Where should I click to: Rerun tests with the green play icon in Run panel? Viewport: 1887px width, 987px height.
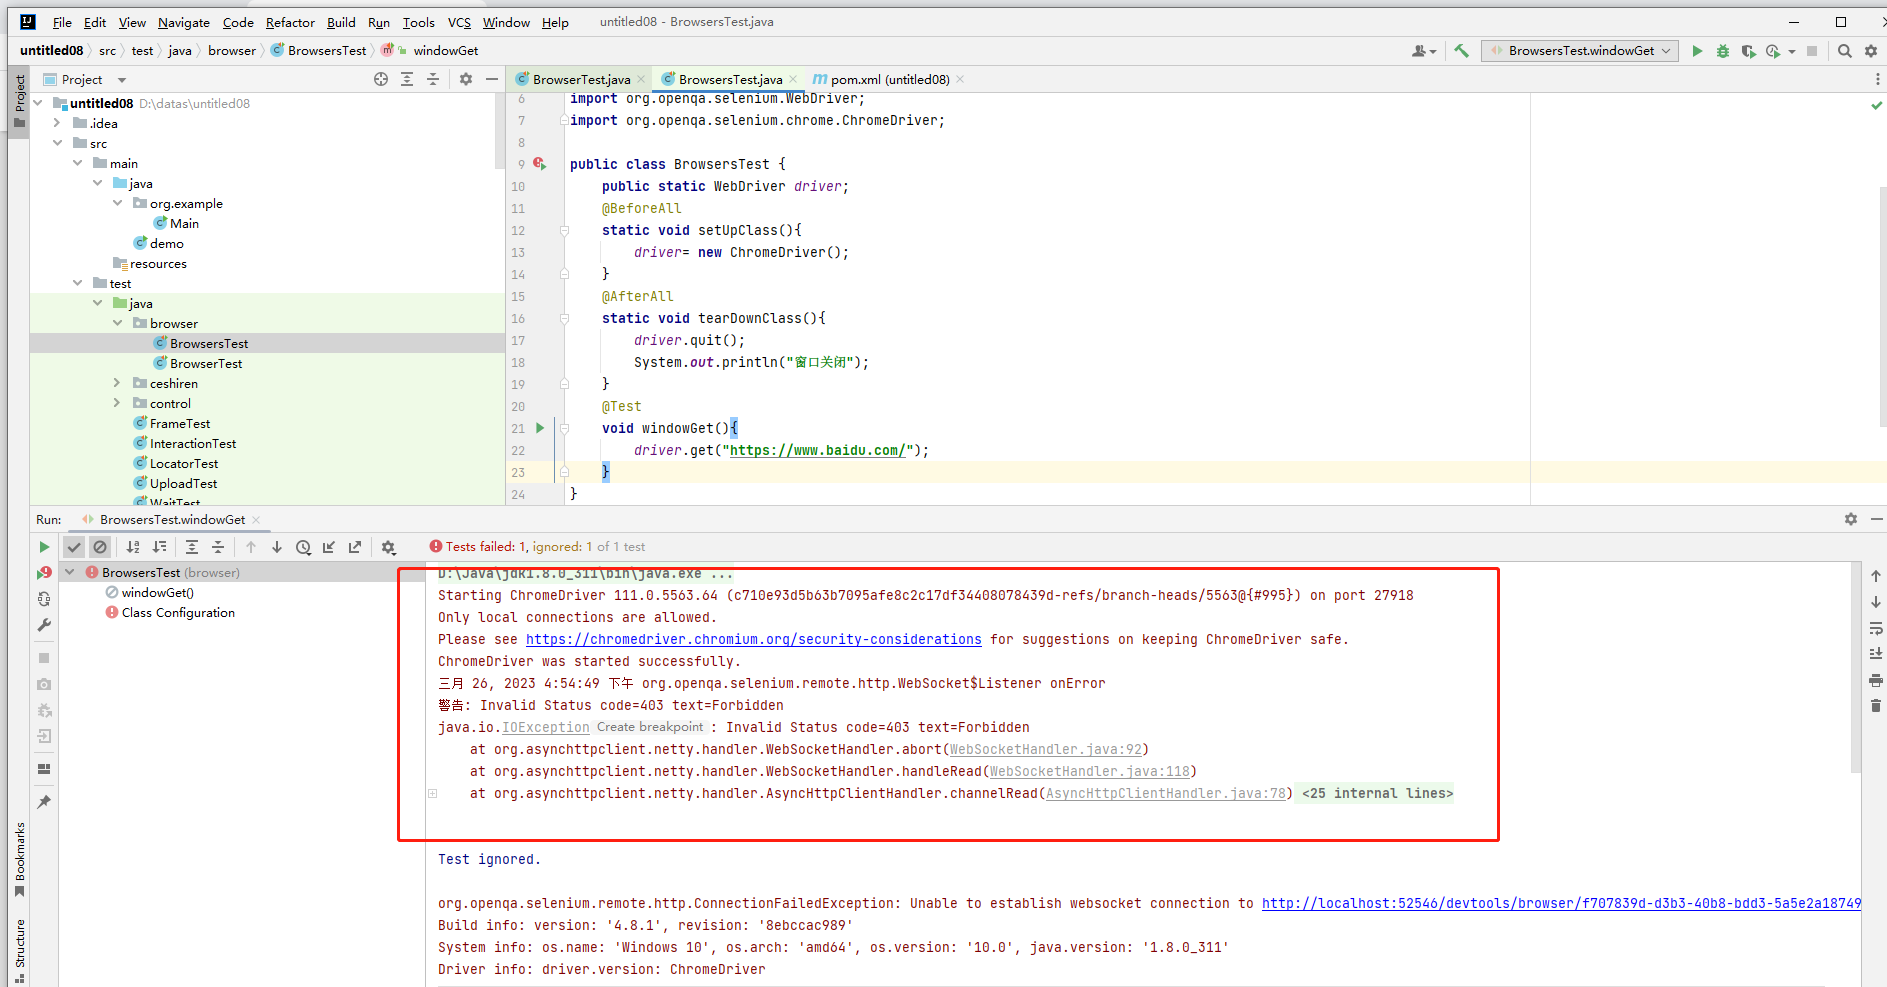point(44,547)
